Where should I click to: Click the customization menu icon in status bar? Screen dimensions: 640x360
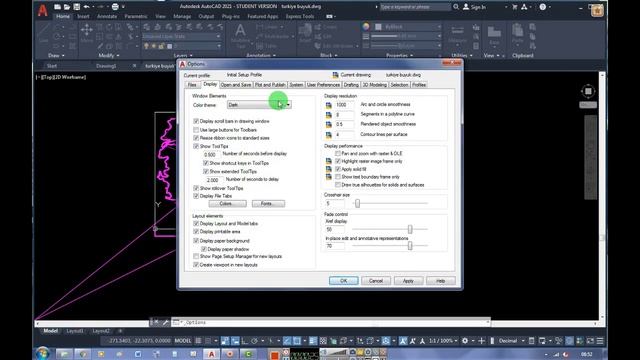coord(600,340)
